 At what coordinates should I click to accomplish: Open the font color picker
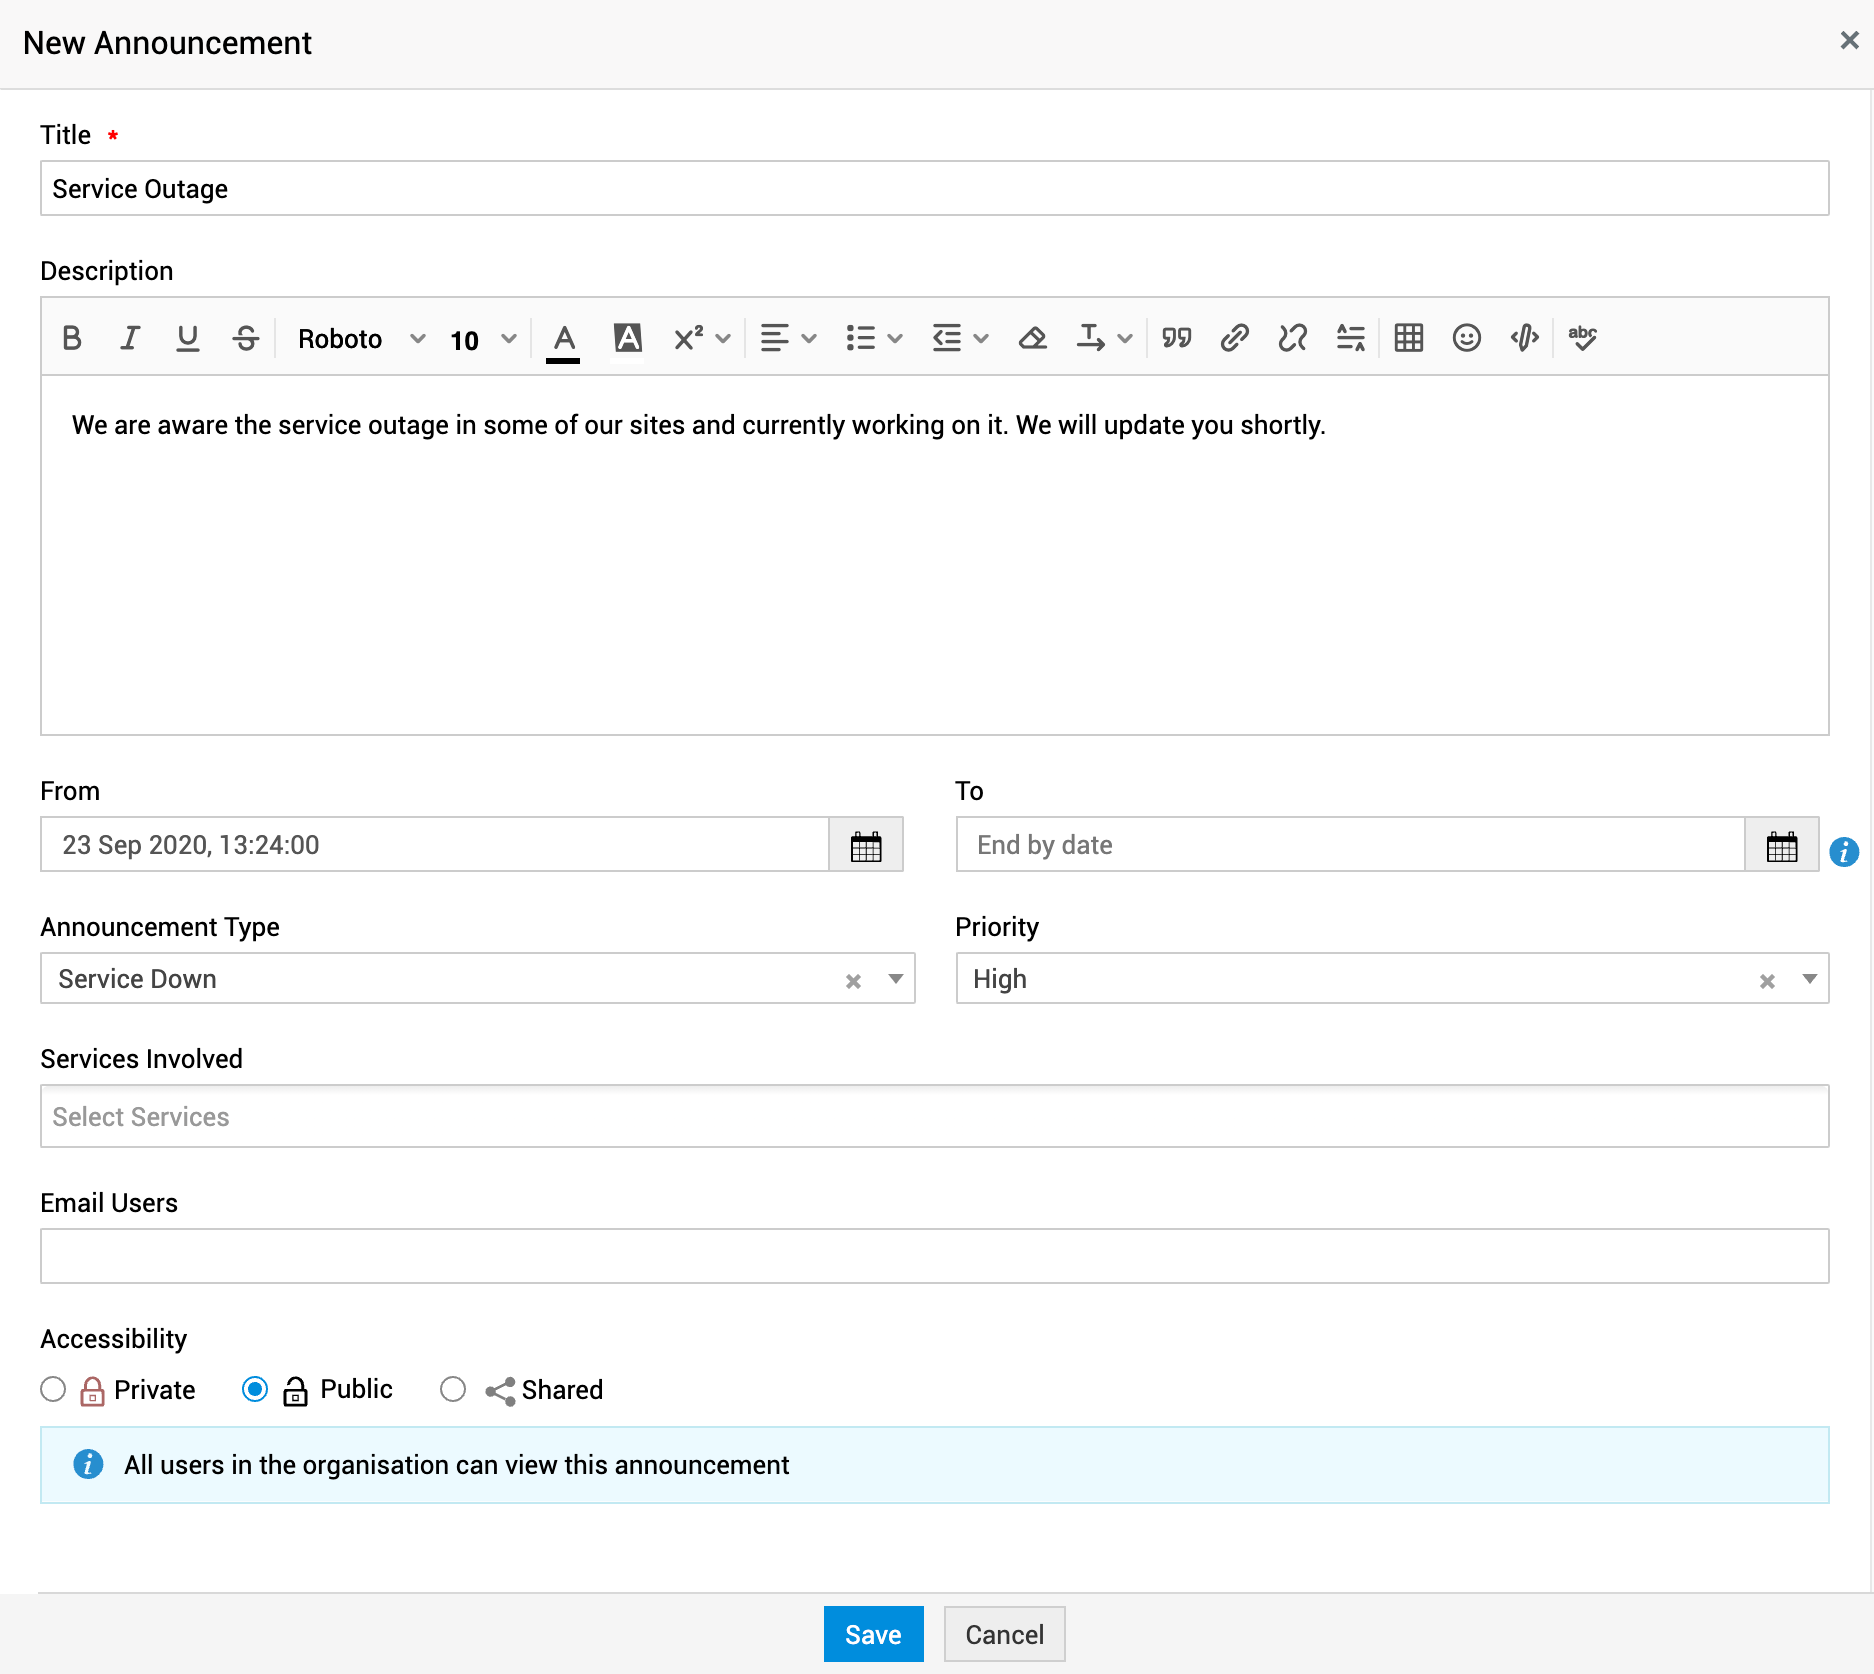click(564, 338)
